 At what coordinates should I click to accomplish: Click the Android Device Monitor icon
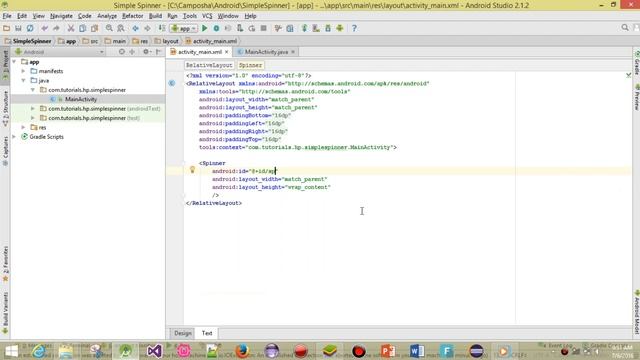point(340,28)
